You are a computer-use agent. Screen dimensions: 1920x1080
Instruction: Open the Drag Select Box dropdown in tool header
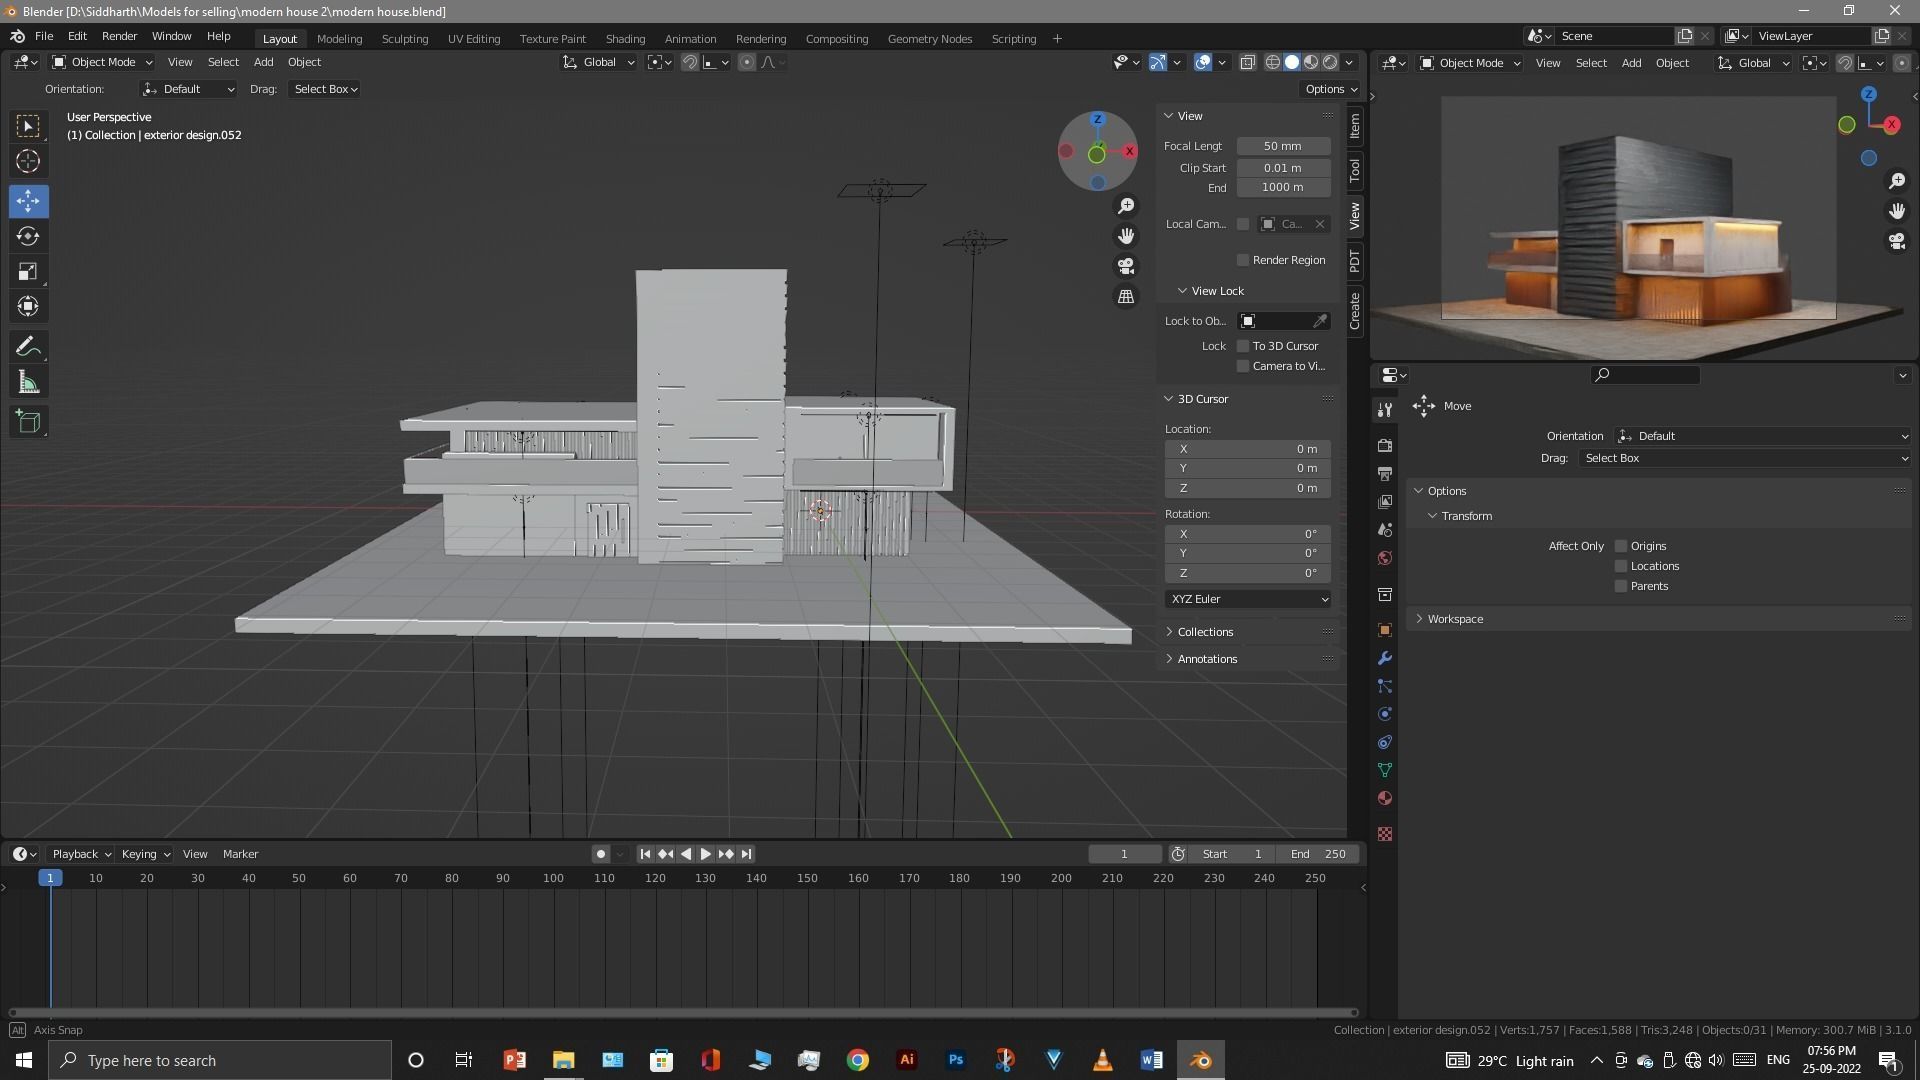point(325,89)
